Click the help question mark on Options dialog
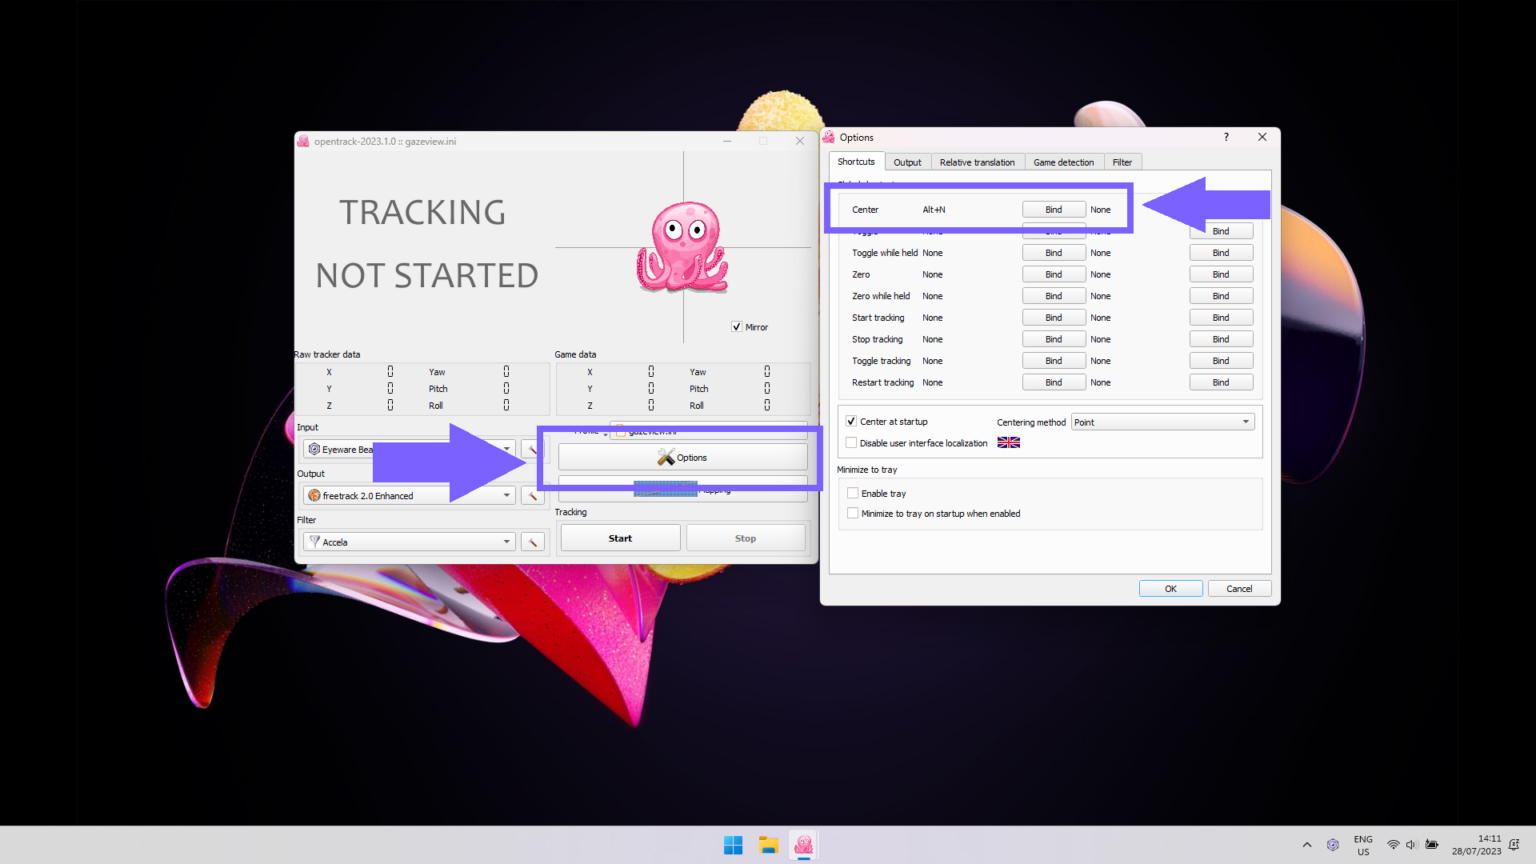The image size is (1536, 864). (x=1226, y=136)
